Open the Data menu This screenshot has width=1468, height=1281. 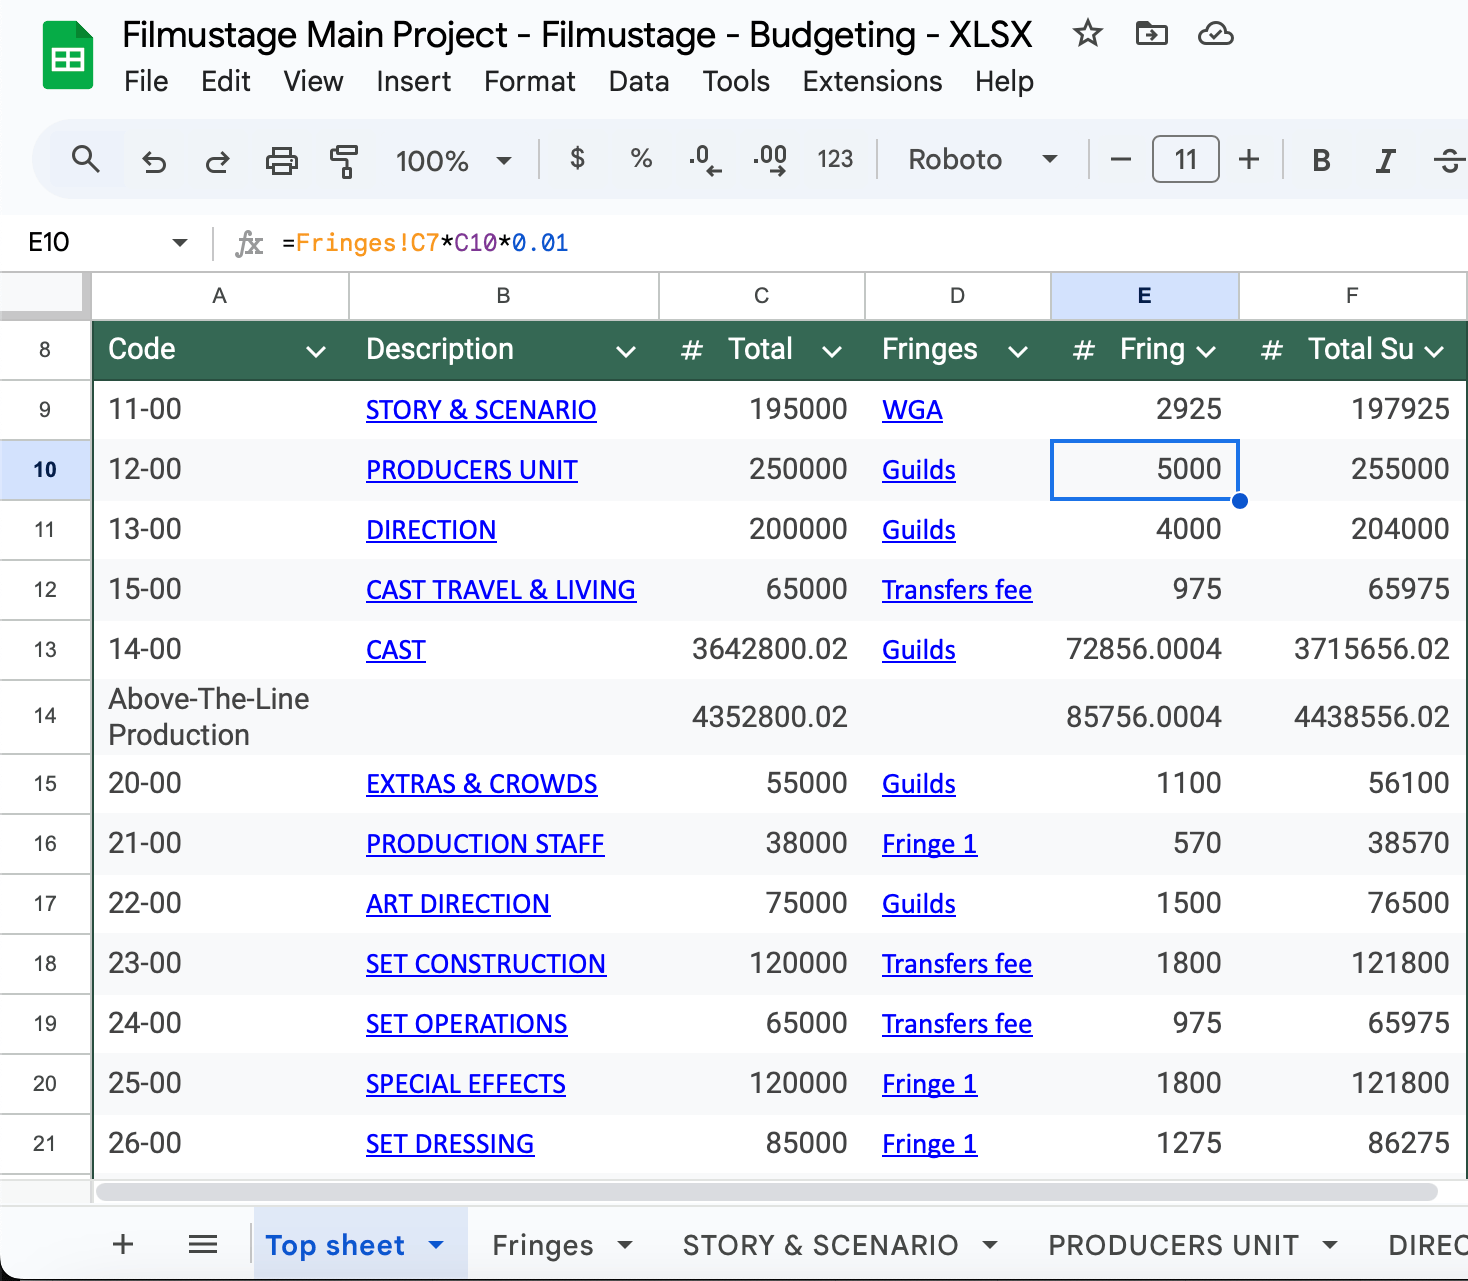tap(639, 81)
